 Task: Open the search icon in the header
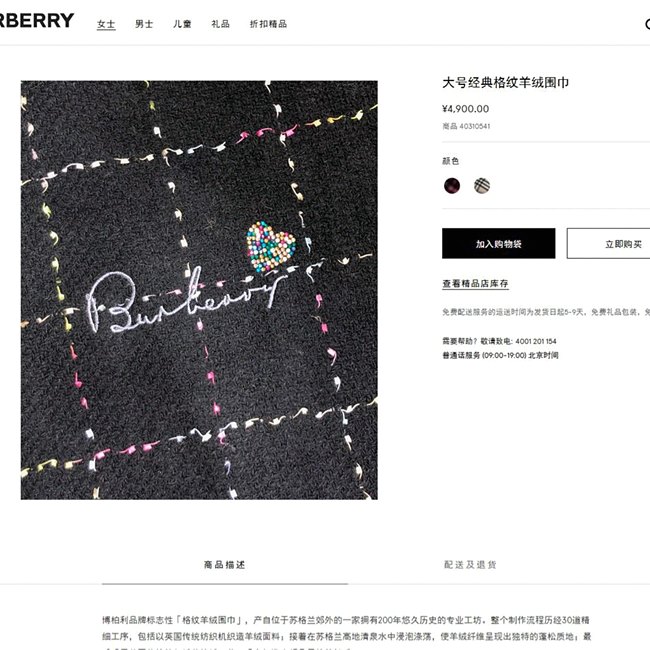pyautogui.click(x=647, y=24)
